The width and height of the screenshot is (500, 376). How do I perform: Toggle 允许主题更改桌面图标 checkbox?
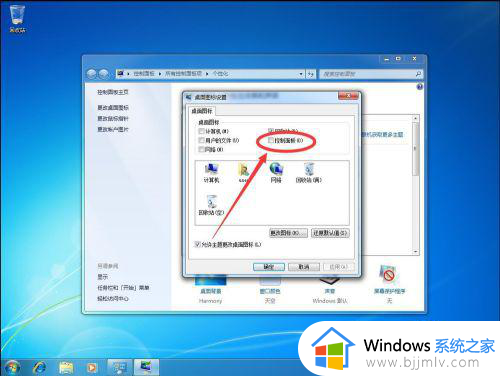pos(197,244)
